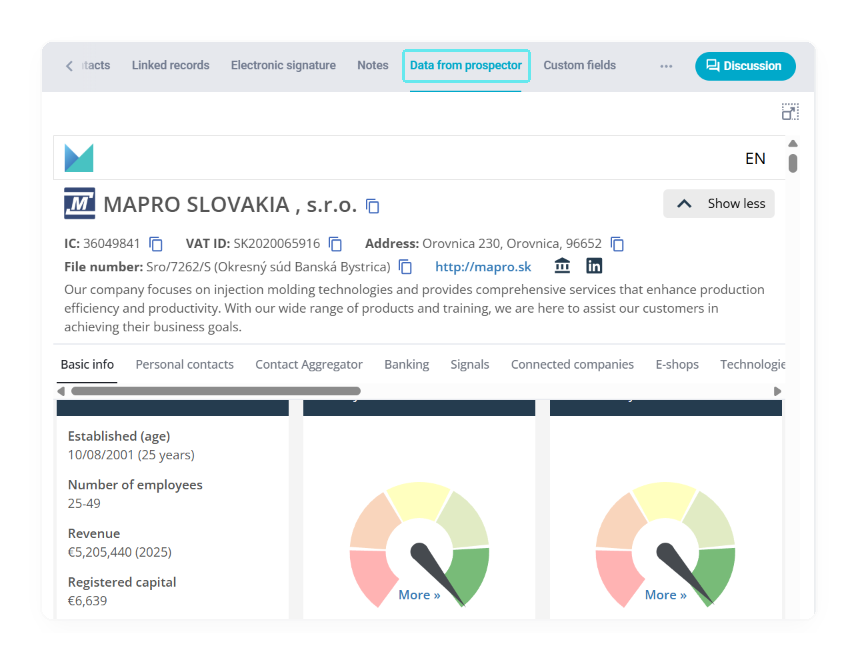Click the middle gauge chart
The height and width of the screenshot is (661, 858).
[x=419, y=544]
